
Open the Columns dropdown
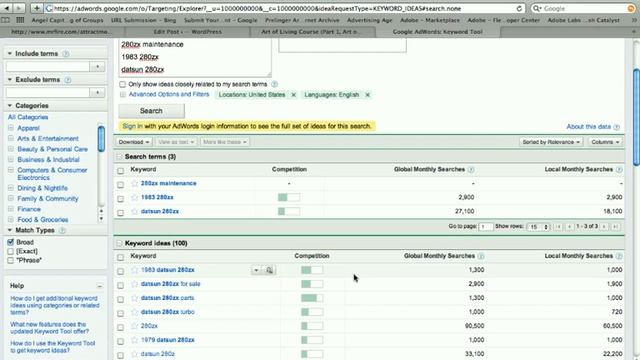605,142
